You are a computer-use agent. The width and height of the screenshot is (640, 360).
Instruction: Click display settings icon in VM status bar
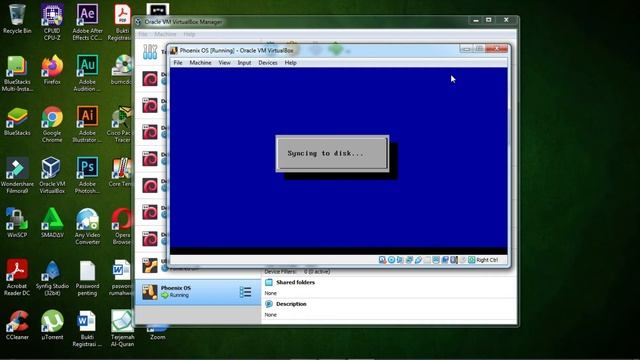tap(436, 260)
